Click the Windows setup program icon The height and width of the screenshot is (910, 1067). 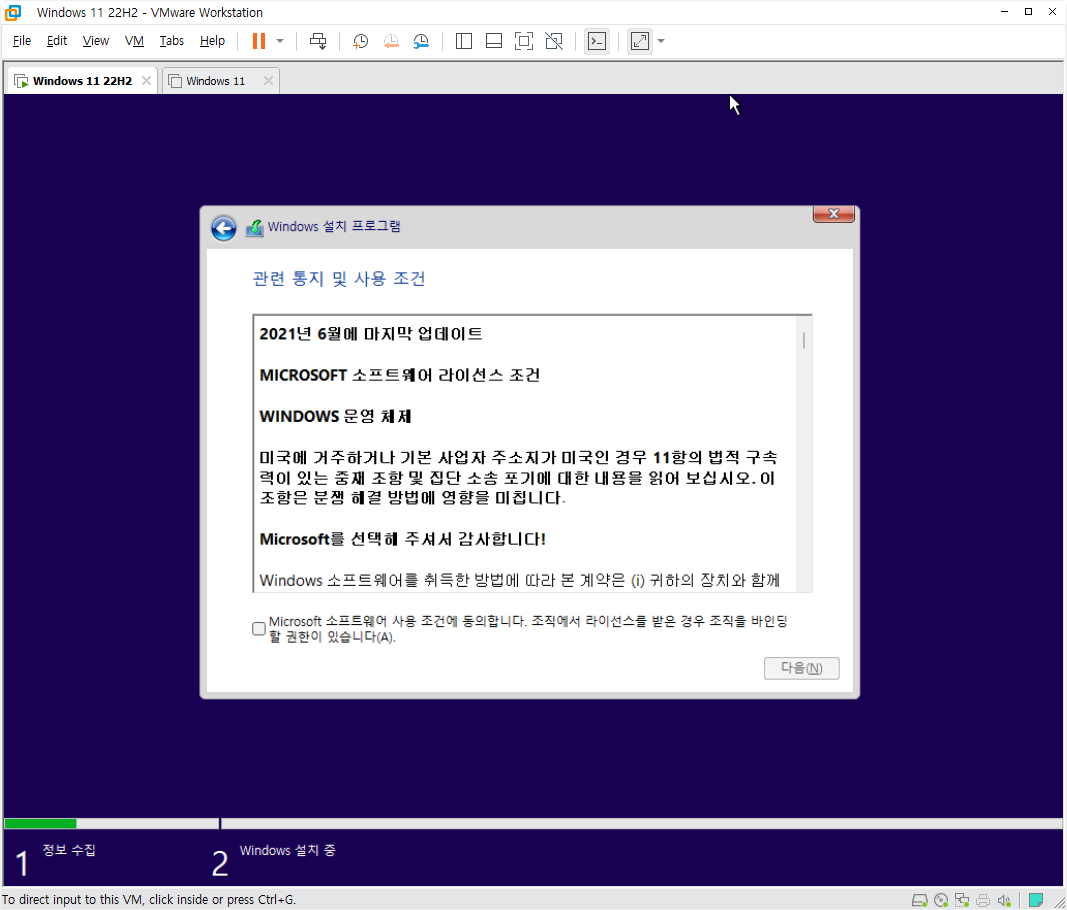tap(255, 228)
